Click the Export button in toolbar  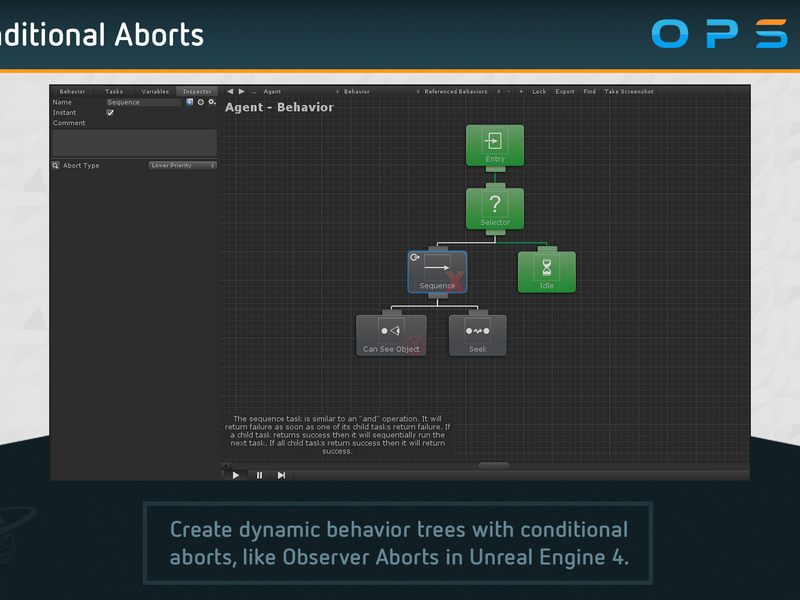pos(565,91)
